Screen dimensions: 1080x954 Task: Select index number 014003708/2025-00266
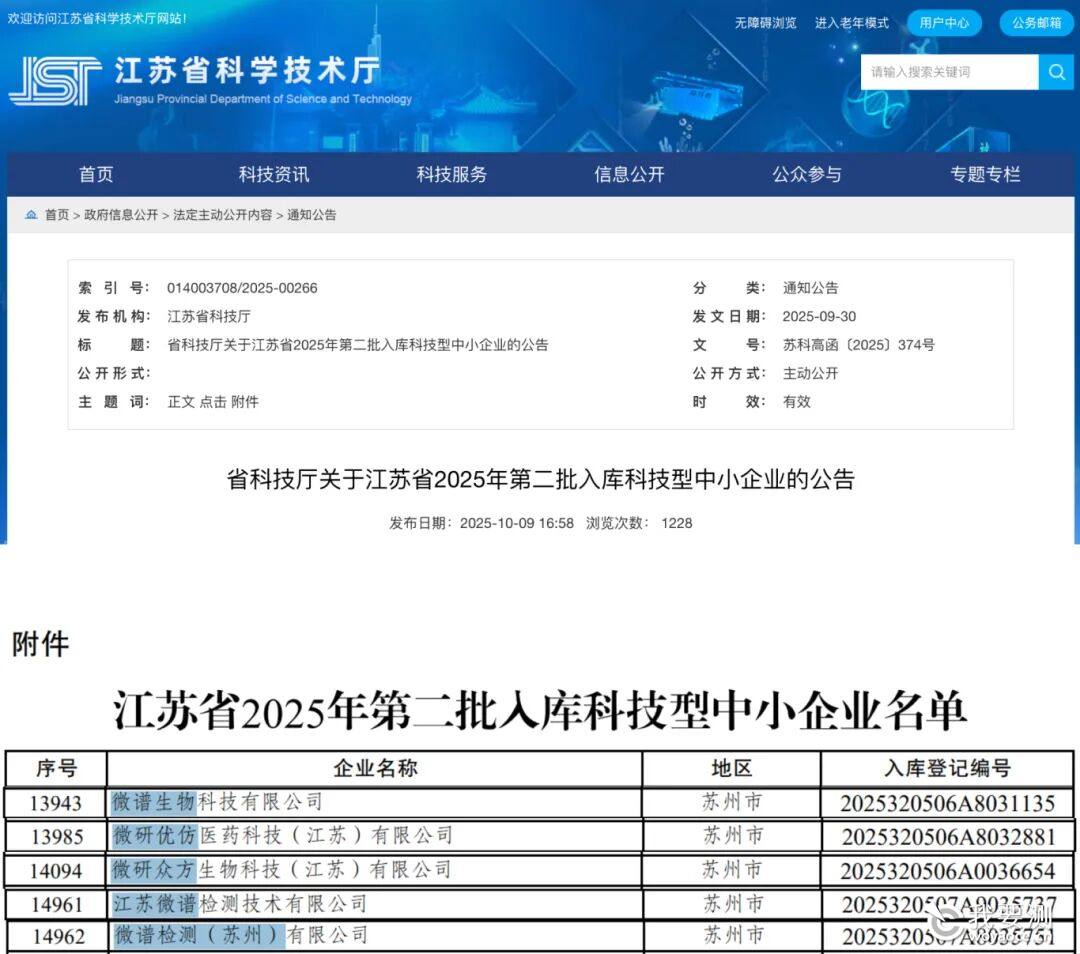[242, 288]
